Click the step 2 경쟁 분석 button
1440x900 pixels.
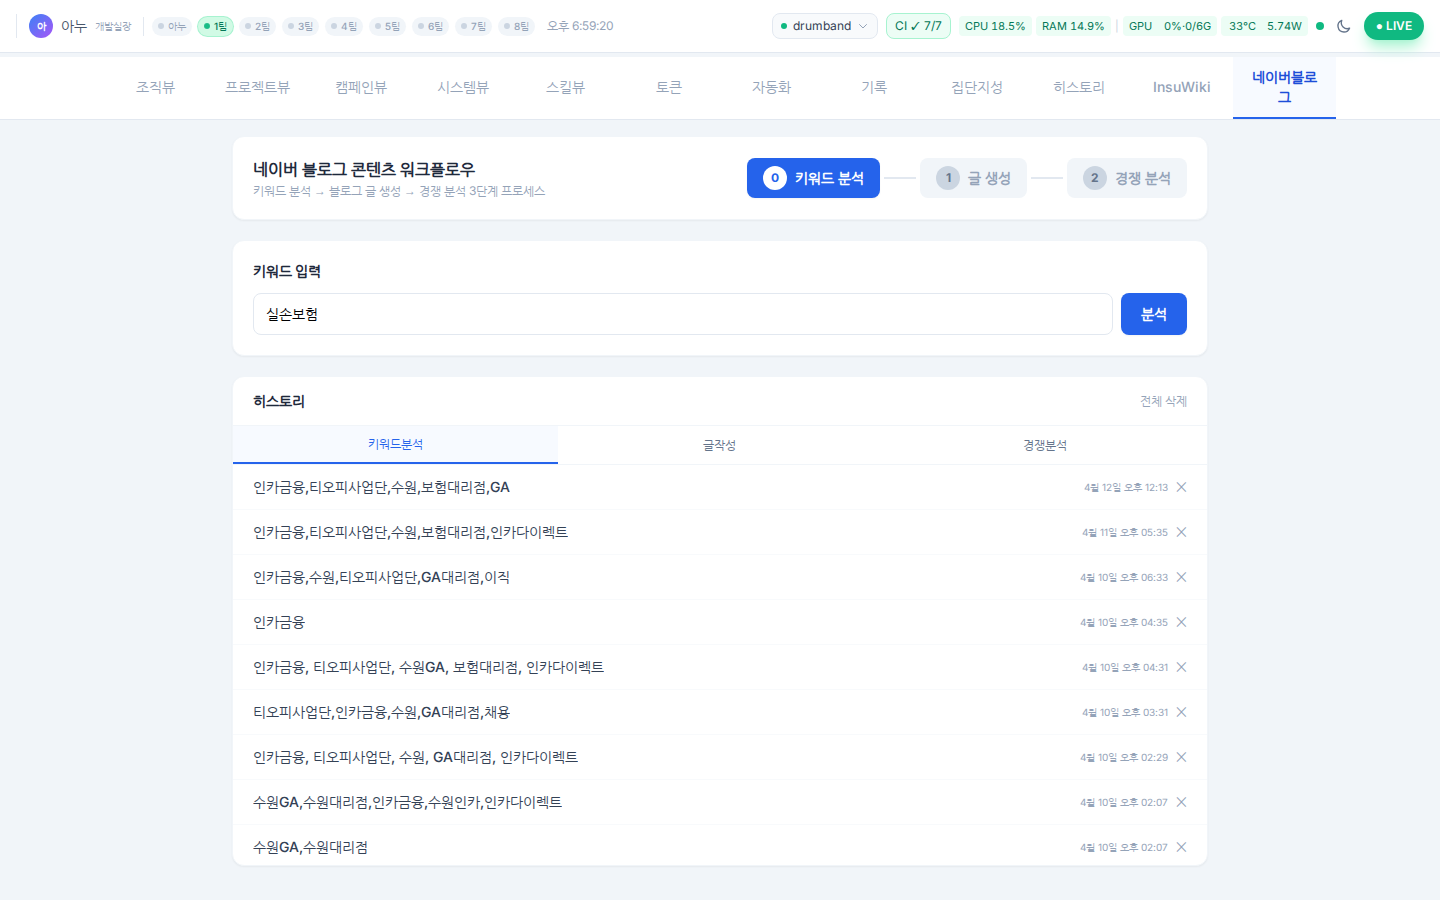(1126, 178)
